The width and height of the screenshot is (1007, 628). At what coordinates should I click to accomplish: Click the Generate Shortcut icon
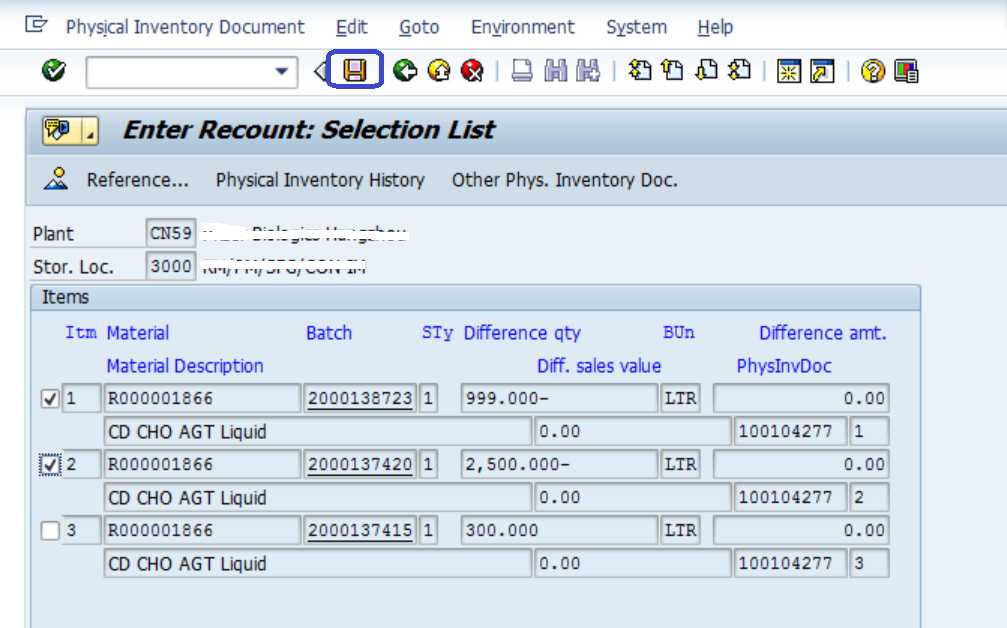click(822, 71)
